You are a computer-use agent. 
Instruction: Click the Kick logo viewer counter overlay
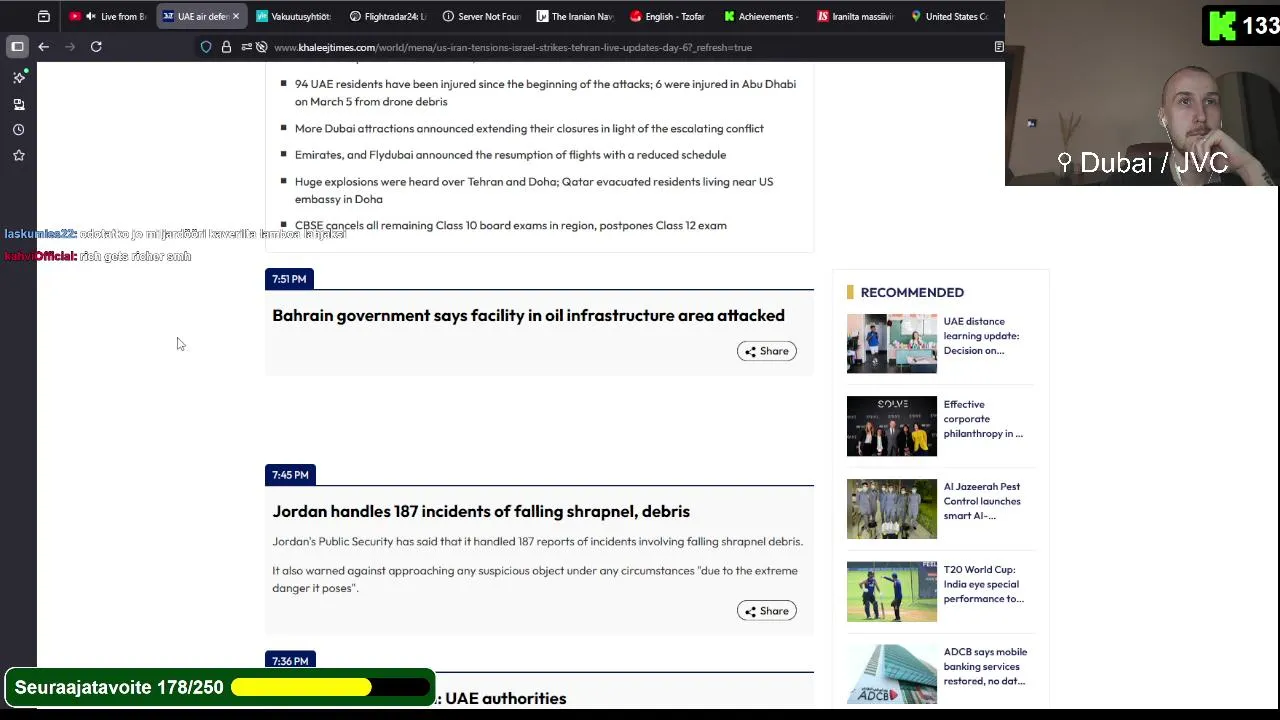1241,25
